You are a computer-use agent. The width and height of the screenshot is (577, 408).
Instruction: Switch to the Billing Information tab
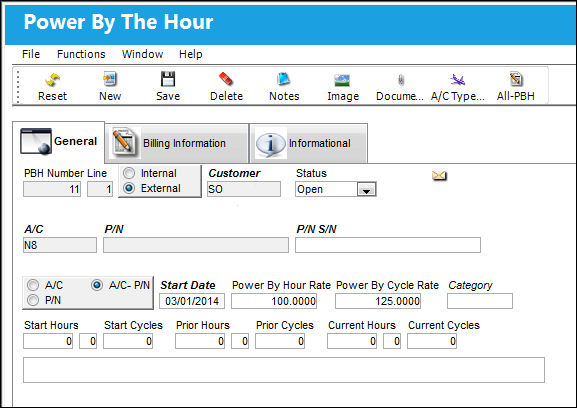[x=177, y=143]
